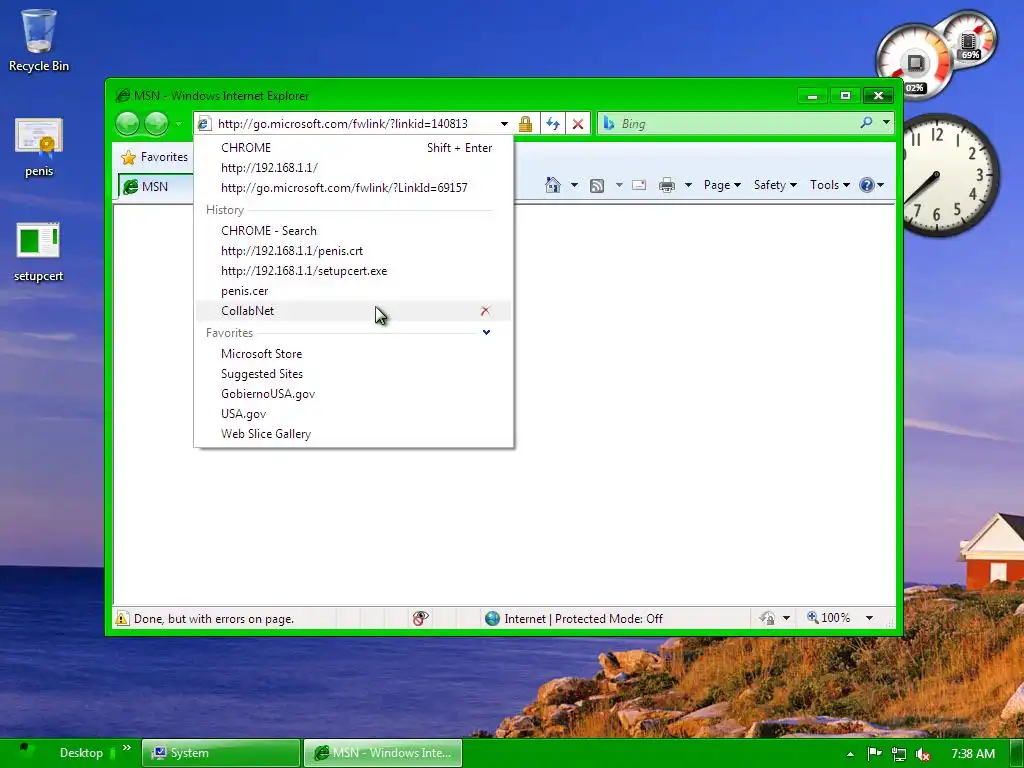Click the Back navigation arrow button
Screen dimensions: 1024x768
coord(127,123)
